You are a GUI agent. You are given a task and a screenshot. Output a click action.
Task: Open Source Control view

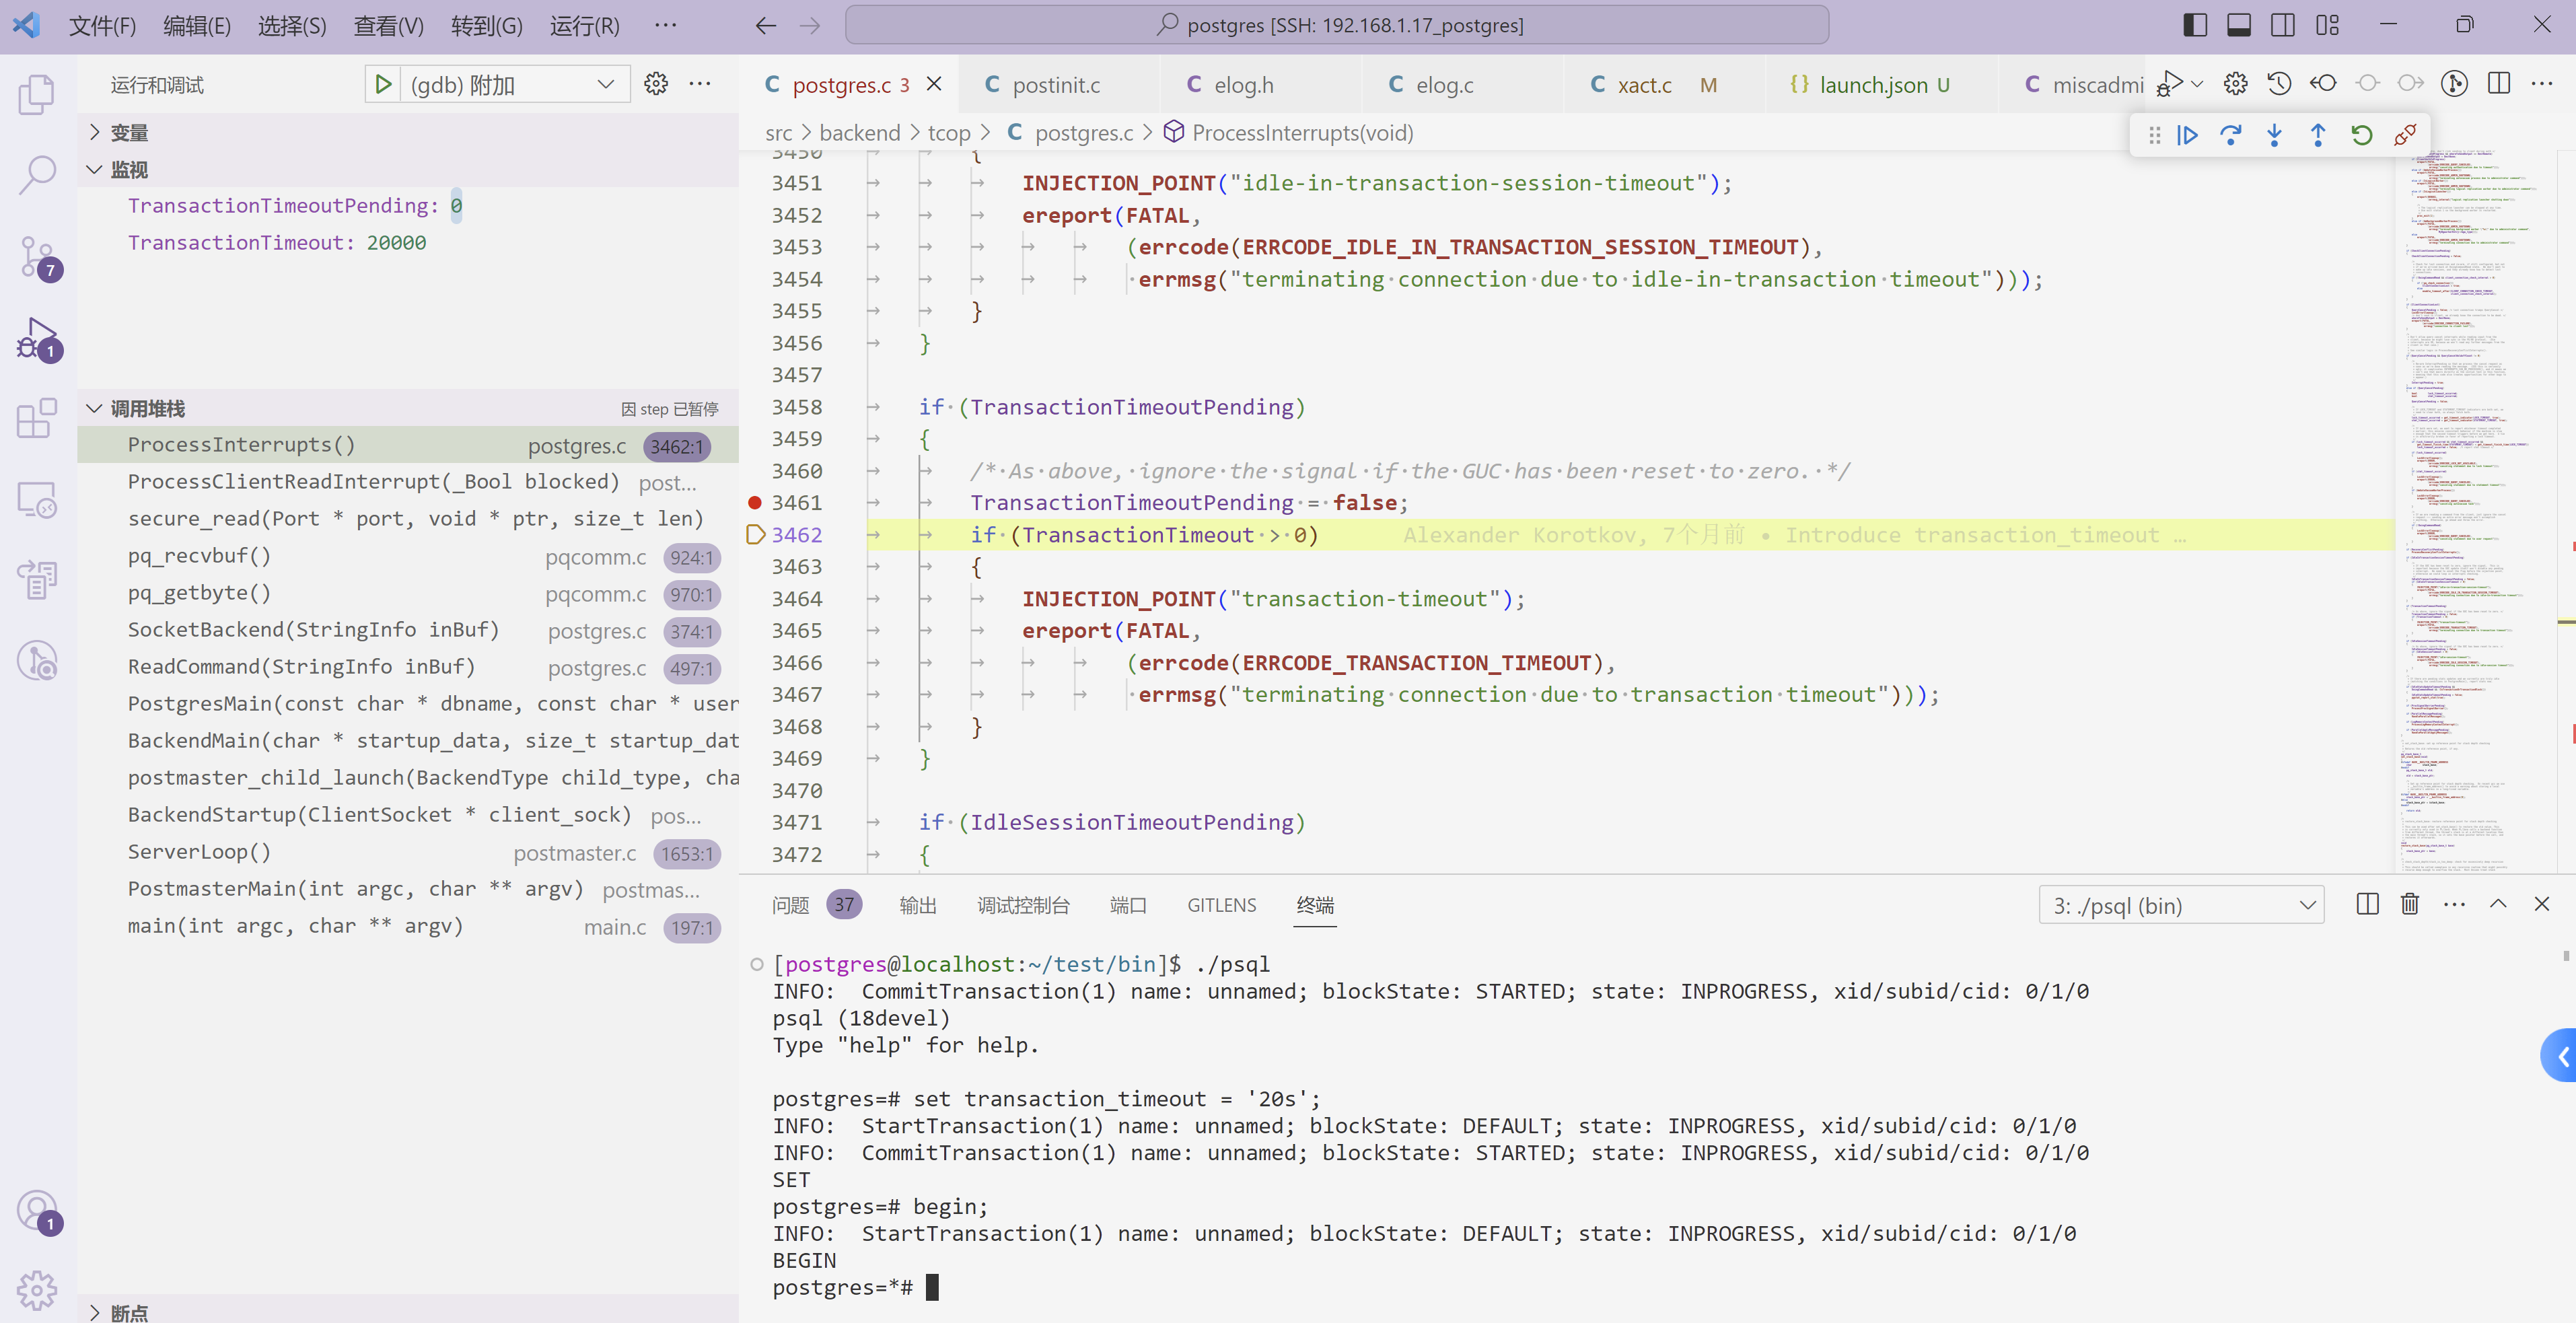[x=38, y=256]
